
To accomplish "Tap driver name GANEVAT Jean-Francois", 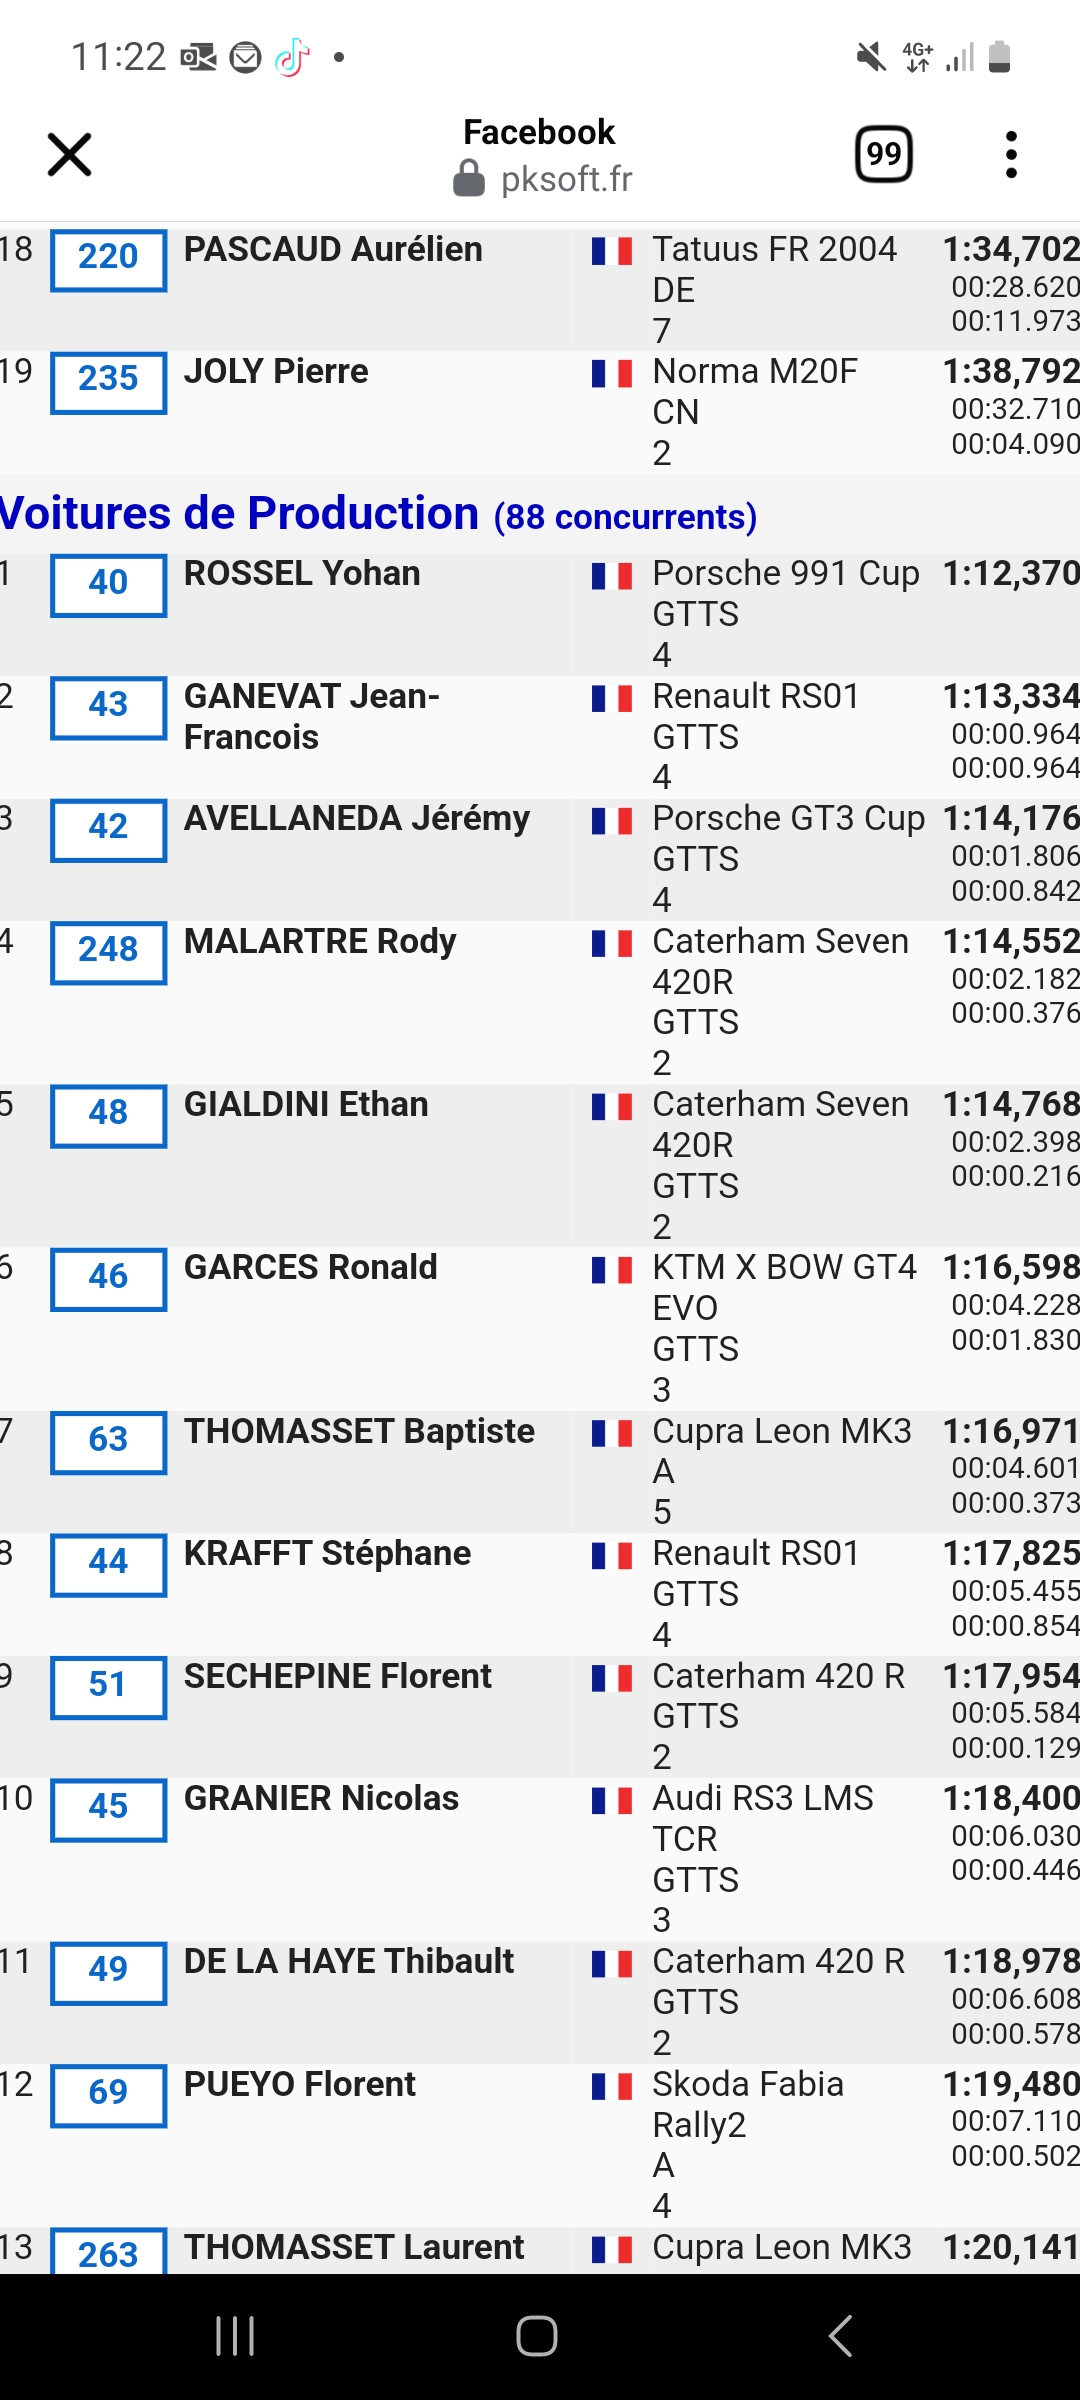I will 312,716.
